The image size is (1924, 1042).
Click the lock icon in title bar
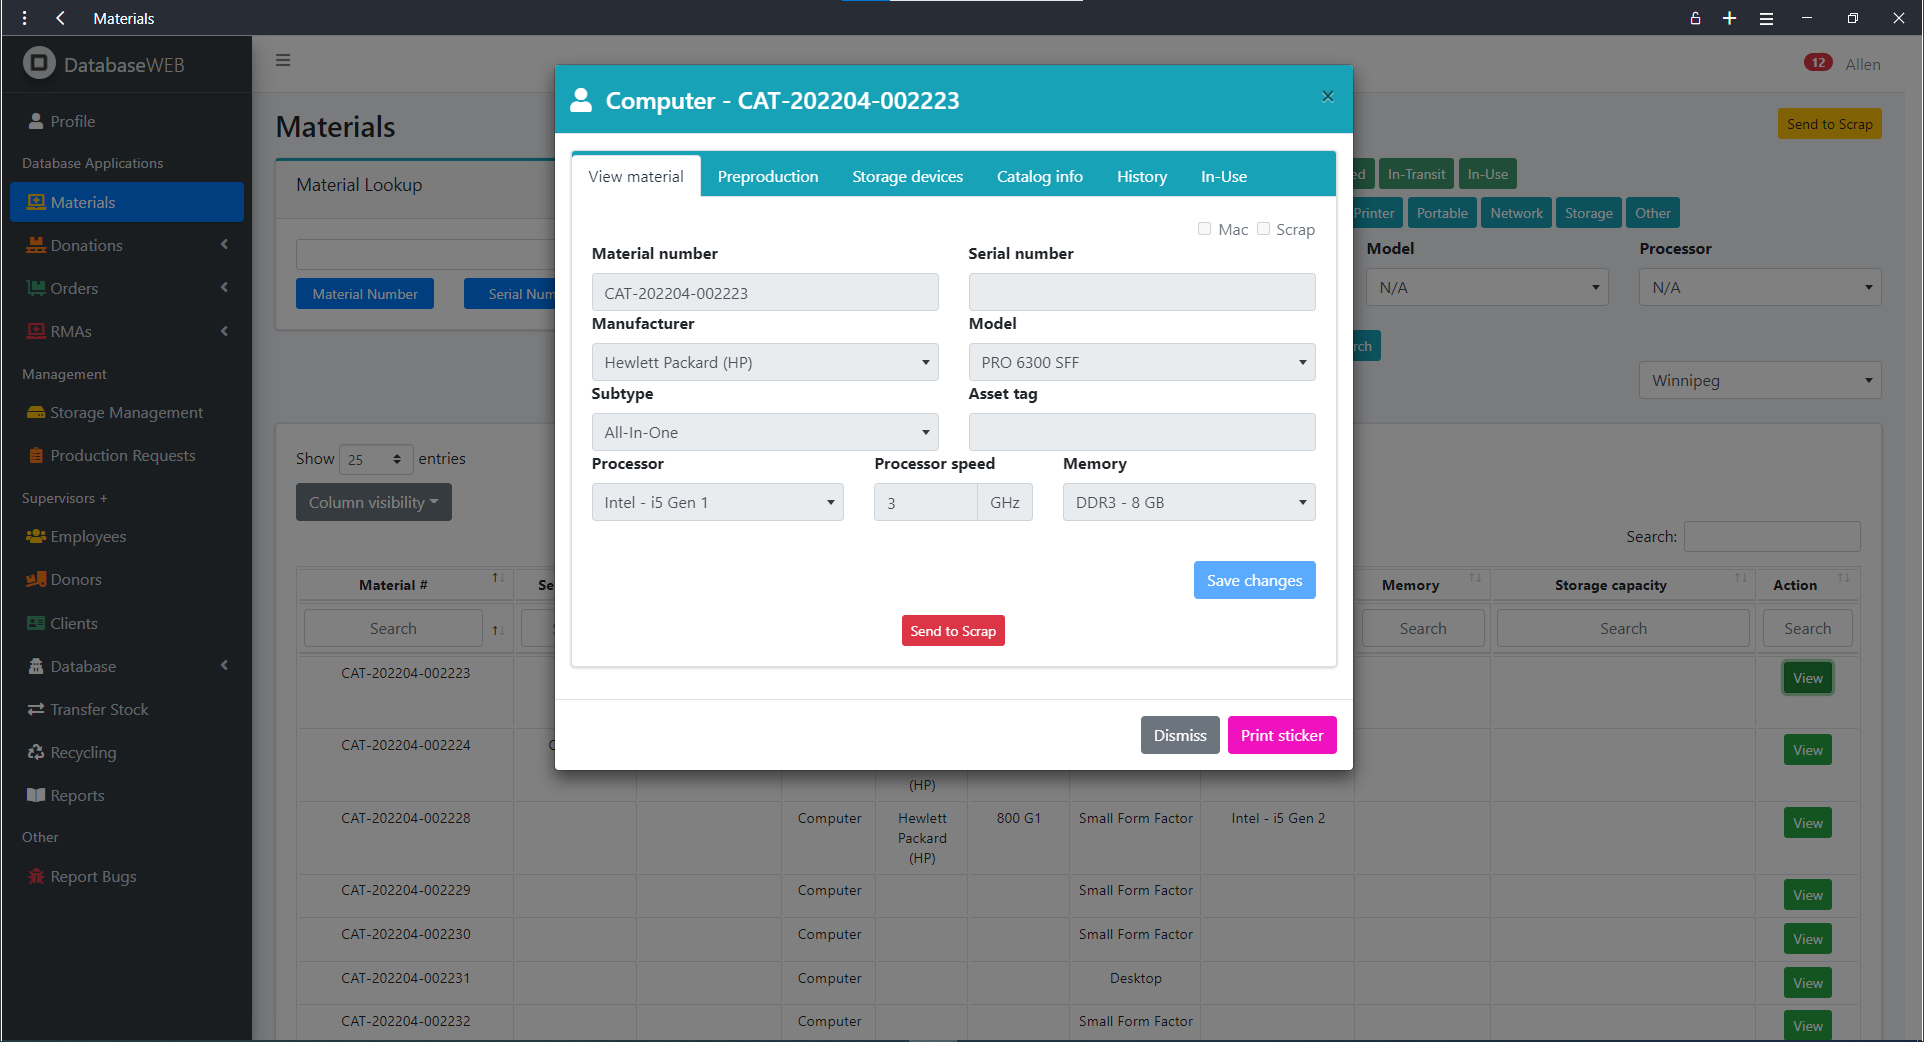[1695, 18]
